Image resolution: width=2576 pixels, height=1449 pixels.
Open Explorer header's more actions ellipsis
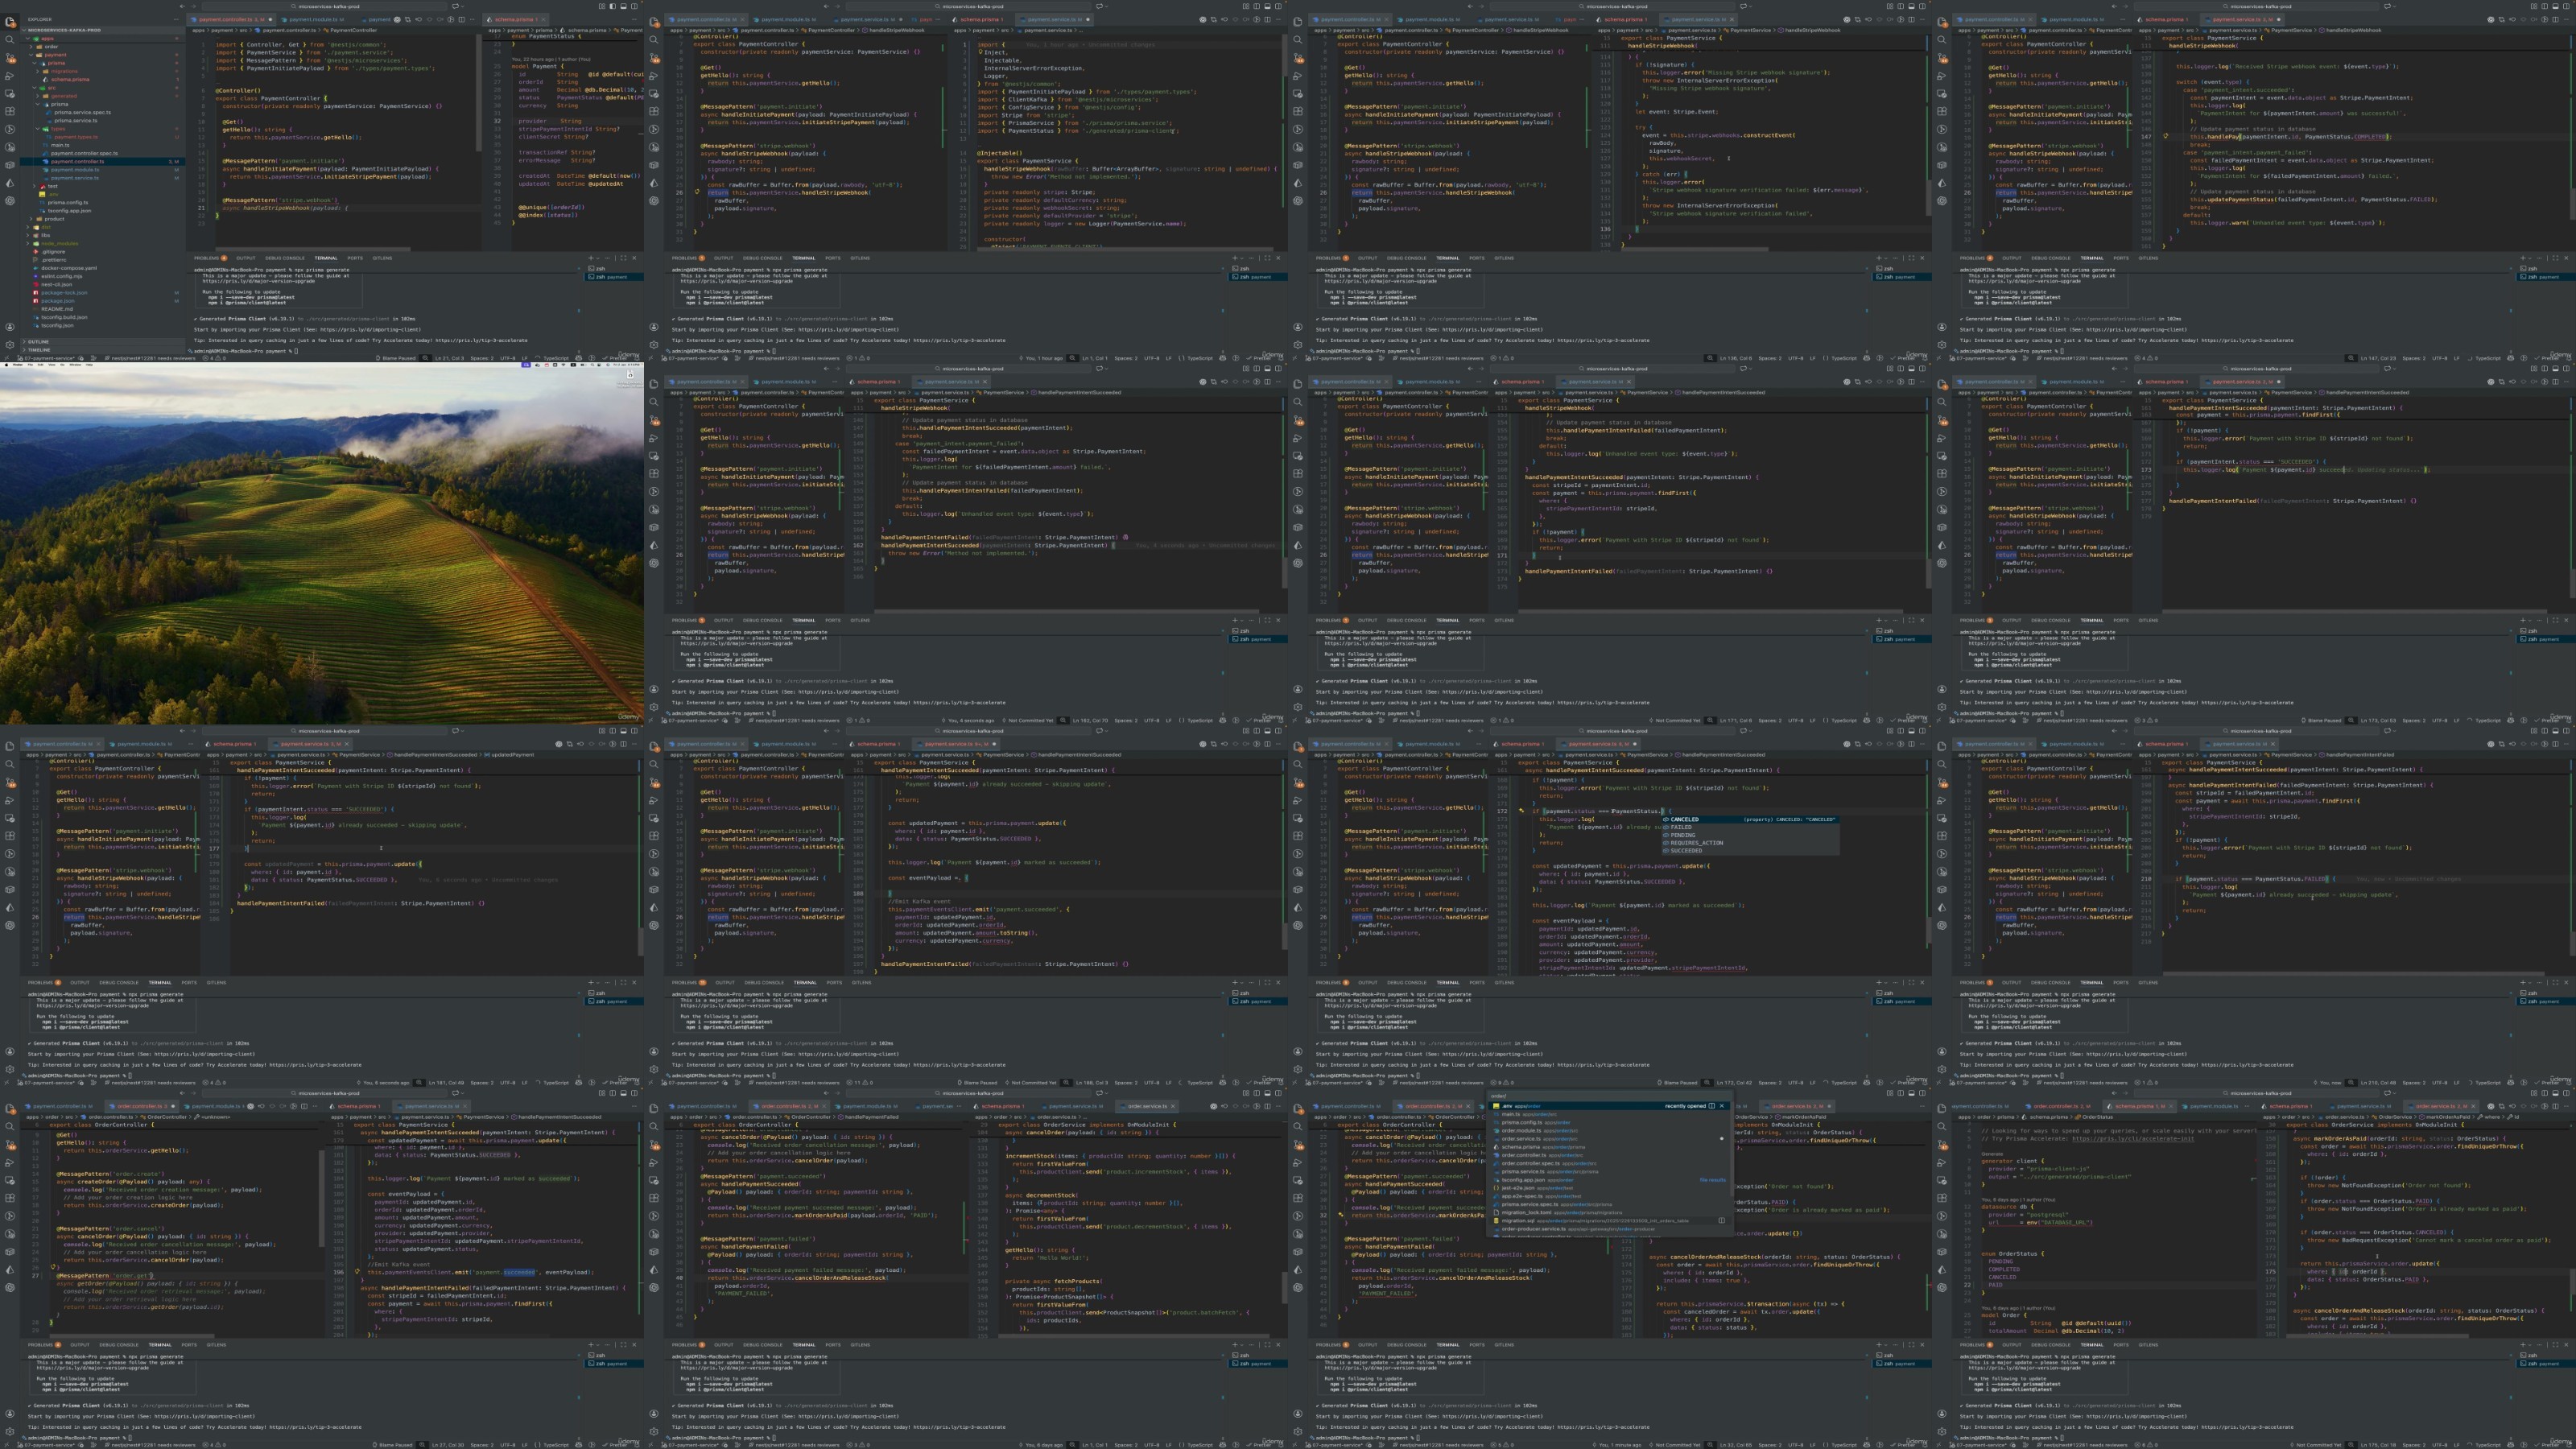point(176,19)
